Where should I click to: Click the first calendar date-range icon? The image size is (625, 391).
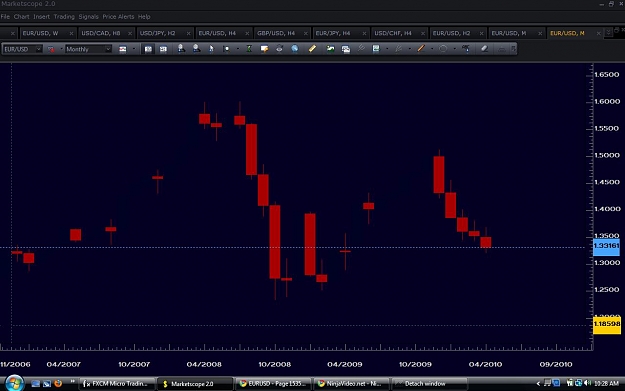tap(148, 49)
